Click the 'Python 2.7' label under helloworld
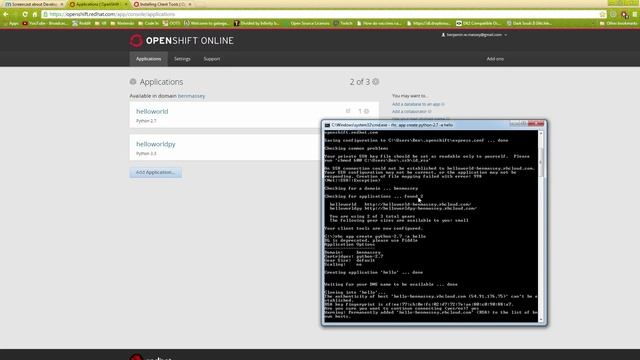Image resolution: width=640 pixels, height=360 pixels. click(146, 121)
